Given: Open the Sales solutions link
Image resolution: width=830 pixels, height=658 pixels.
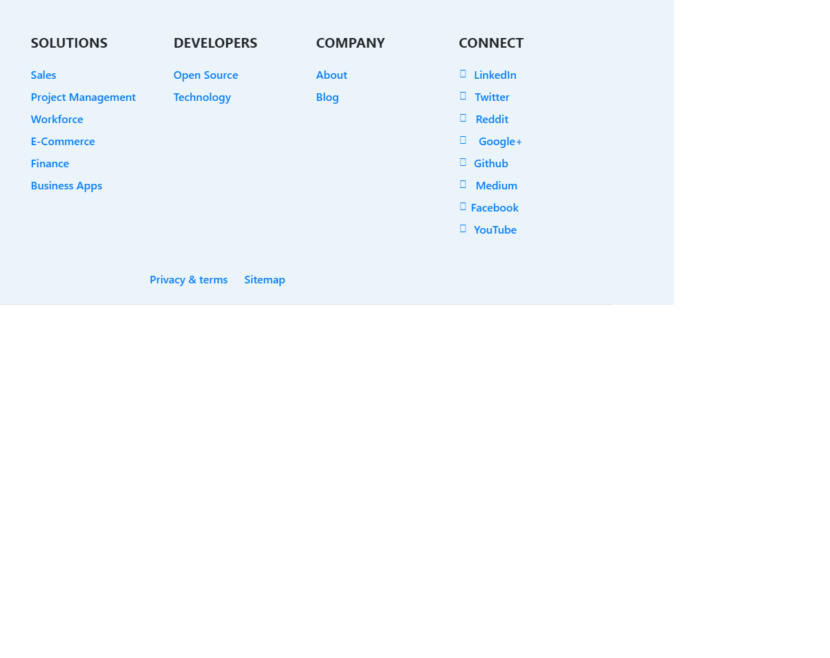Looking at the screenshot, I should 43,75.
